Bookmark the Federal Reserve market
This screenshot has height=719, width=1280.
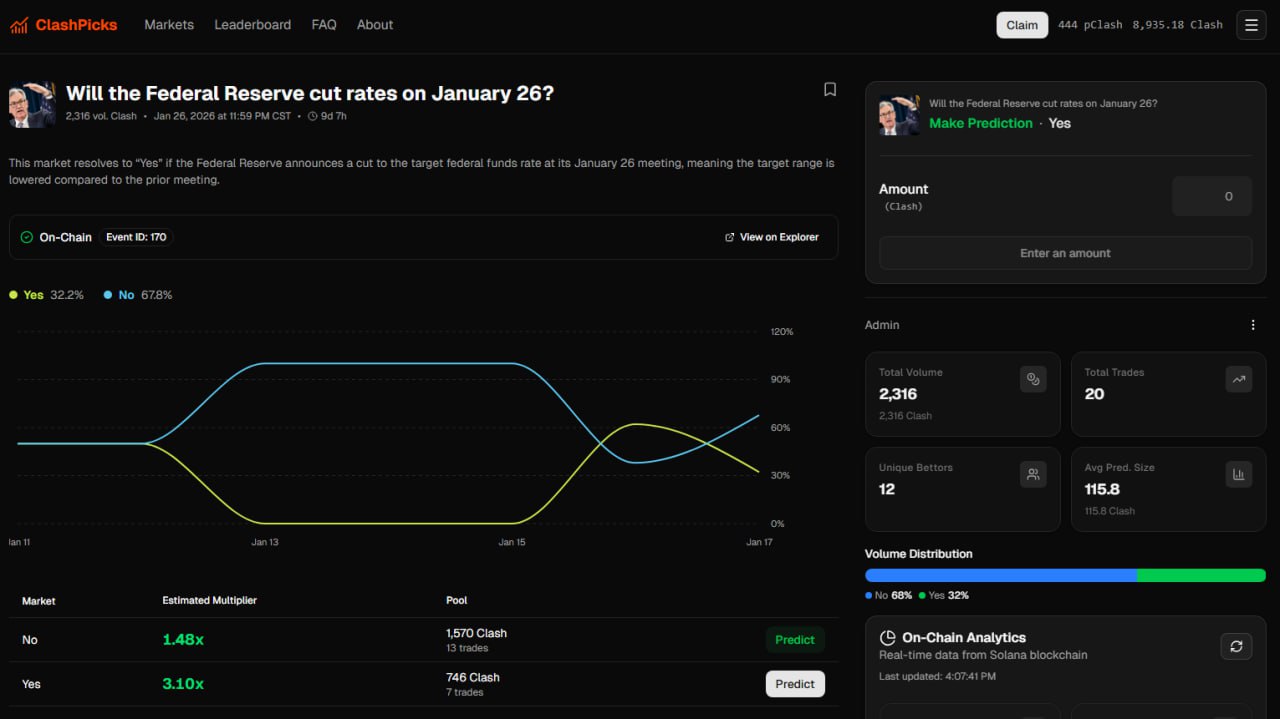[x=829, y=90]
